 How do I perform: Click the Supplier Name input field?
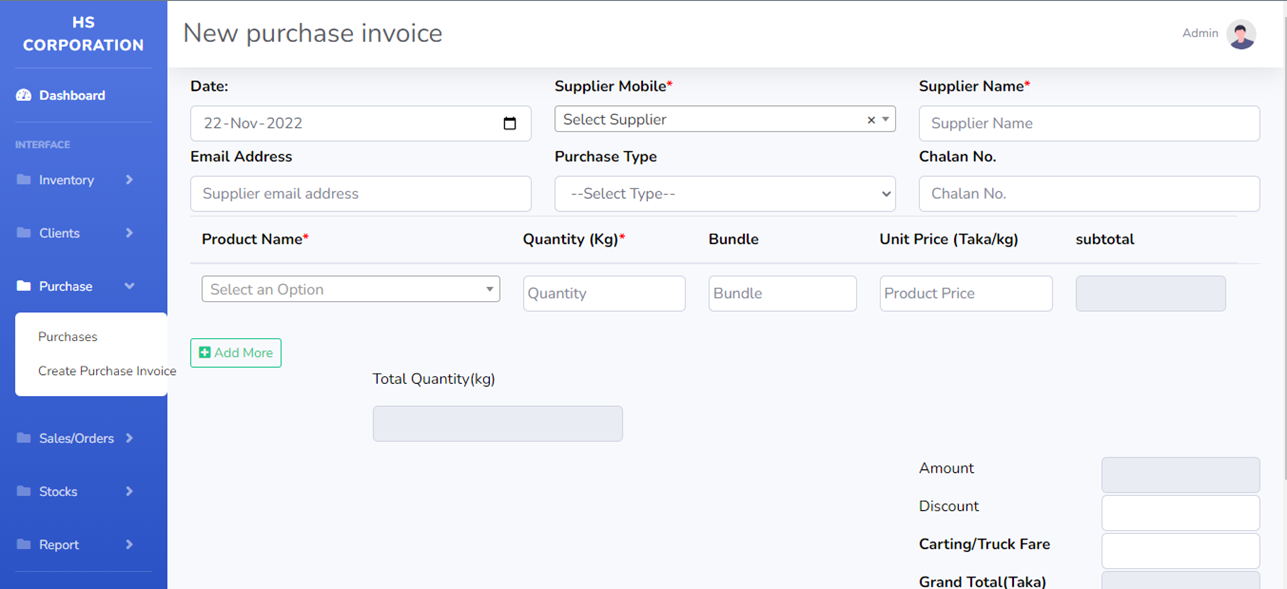(1089, 124)
